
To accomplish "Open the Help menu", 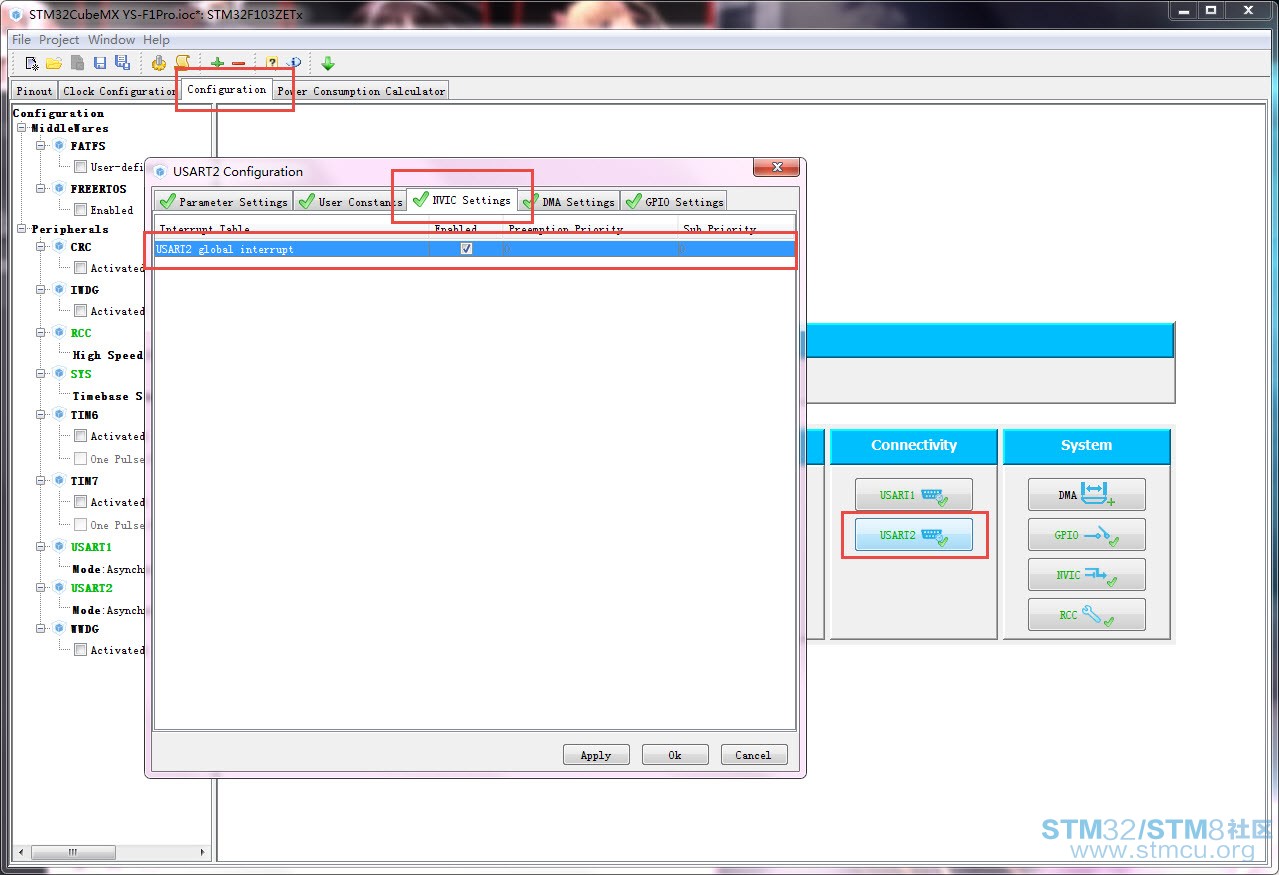I will tap(156, 40).
